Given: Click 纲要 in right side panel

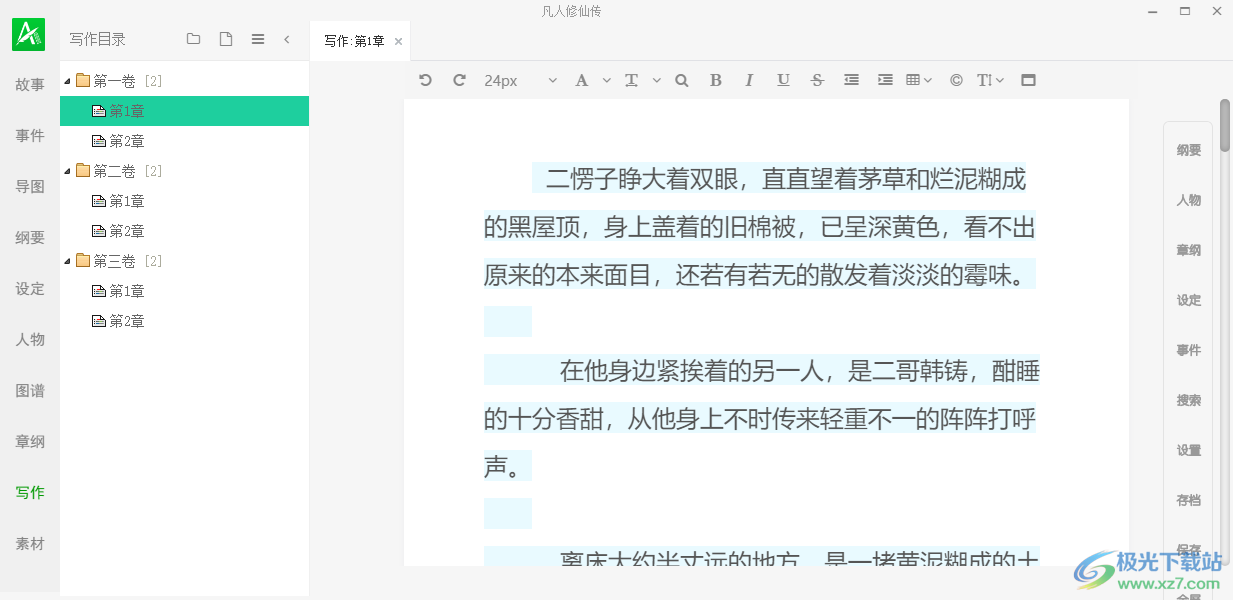Looking at the screenshot, I should coord(1188,150).
